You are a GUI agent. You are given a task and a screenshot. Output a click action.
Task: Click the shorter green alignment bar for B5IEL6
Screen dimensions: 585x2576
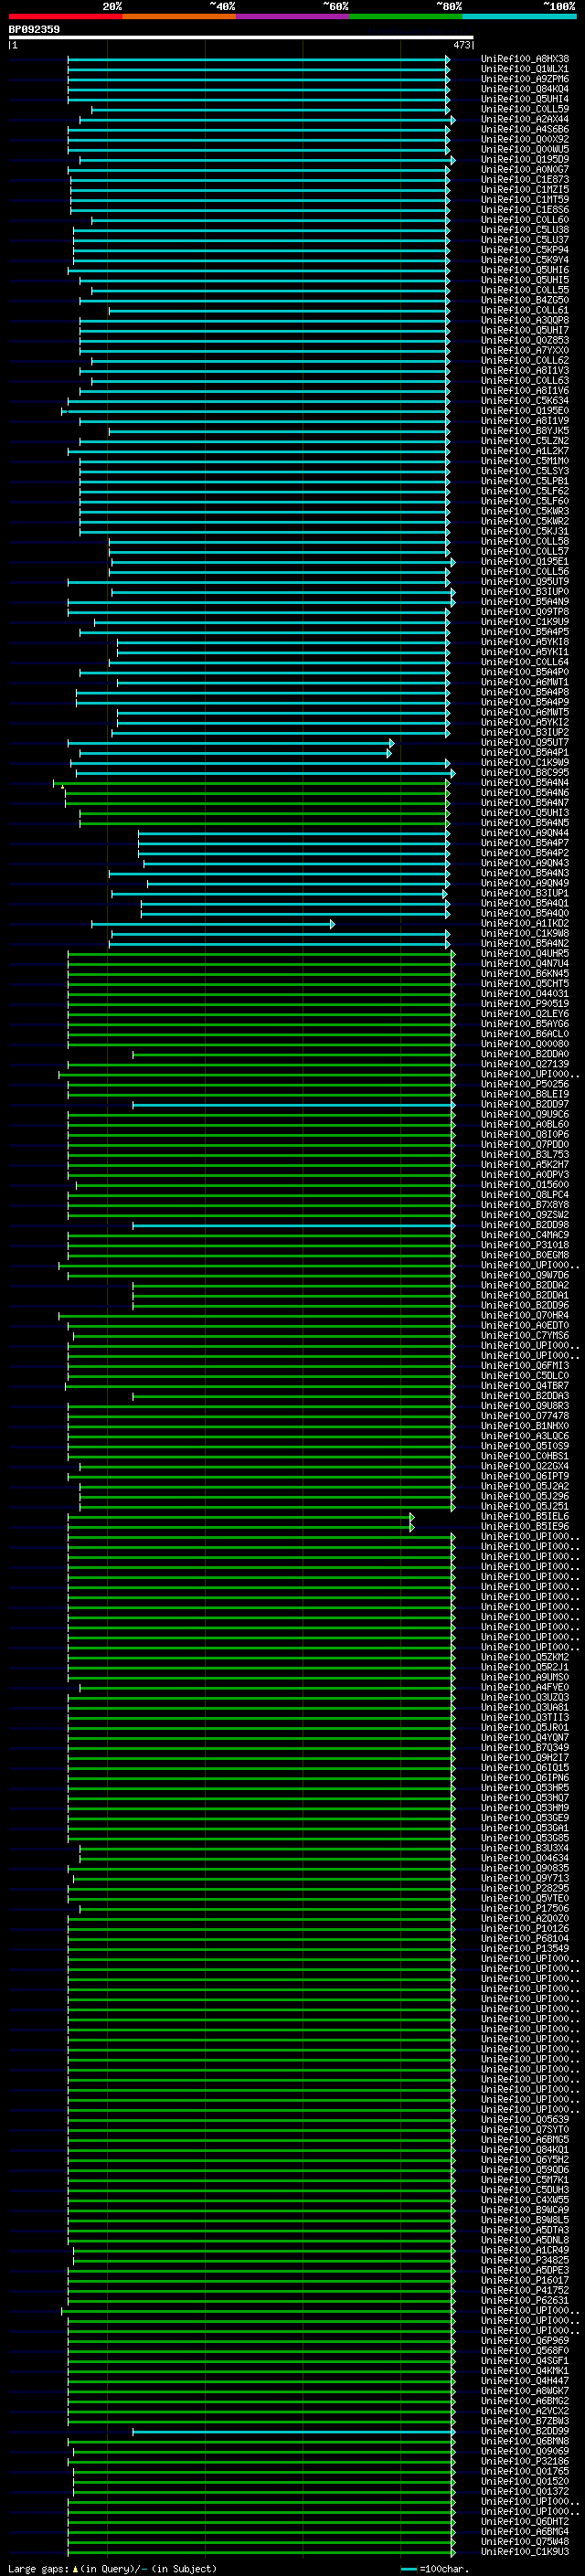[x=240, y=1517]
